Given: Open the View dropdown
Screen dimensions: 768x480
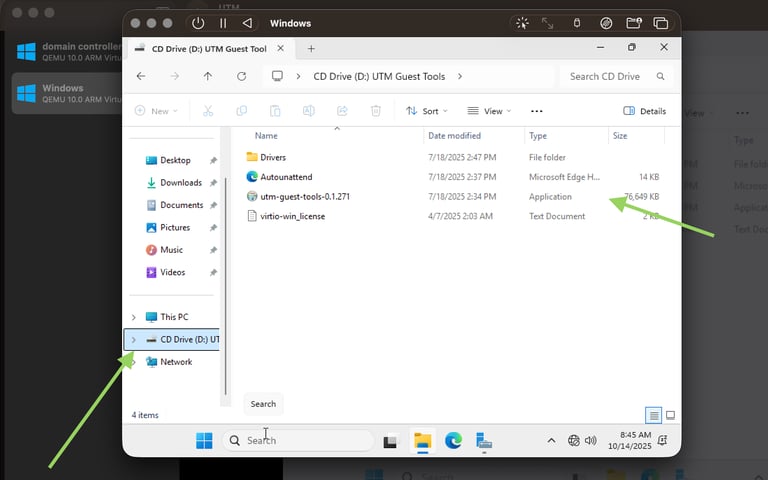Looking at the screenshot, I should point(489,111).
